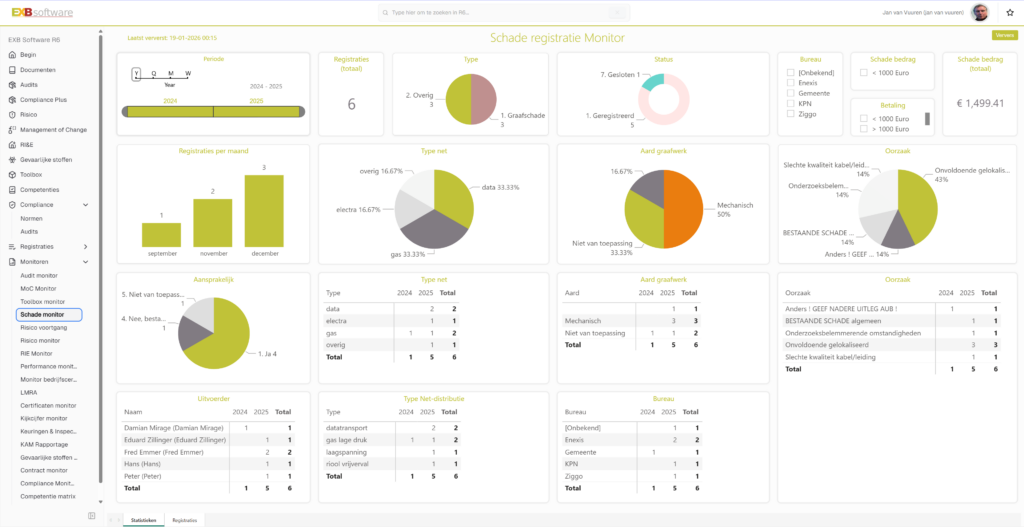Collapse the Compliance menu chevron
Viewport: 1024px width, 527px height.
[86, 204]
